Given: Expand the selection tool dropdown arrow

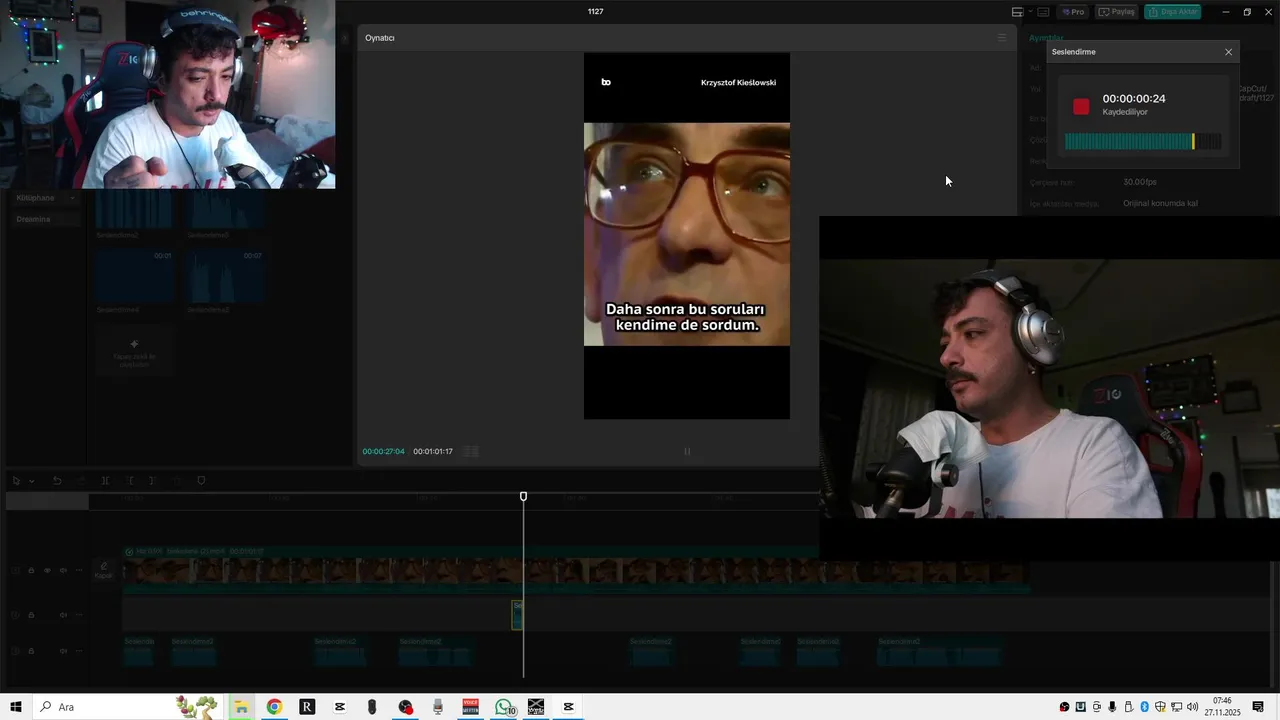Looking at the screenshot, I should pyautogui.click(x=31, y=481).
